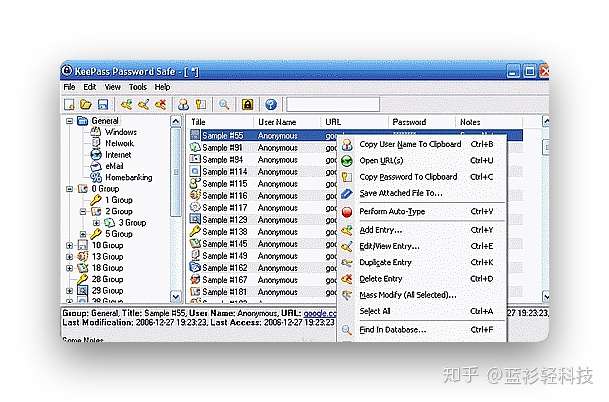Choose Edit/View Entry... in context menu

[x=422, y=246]
